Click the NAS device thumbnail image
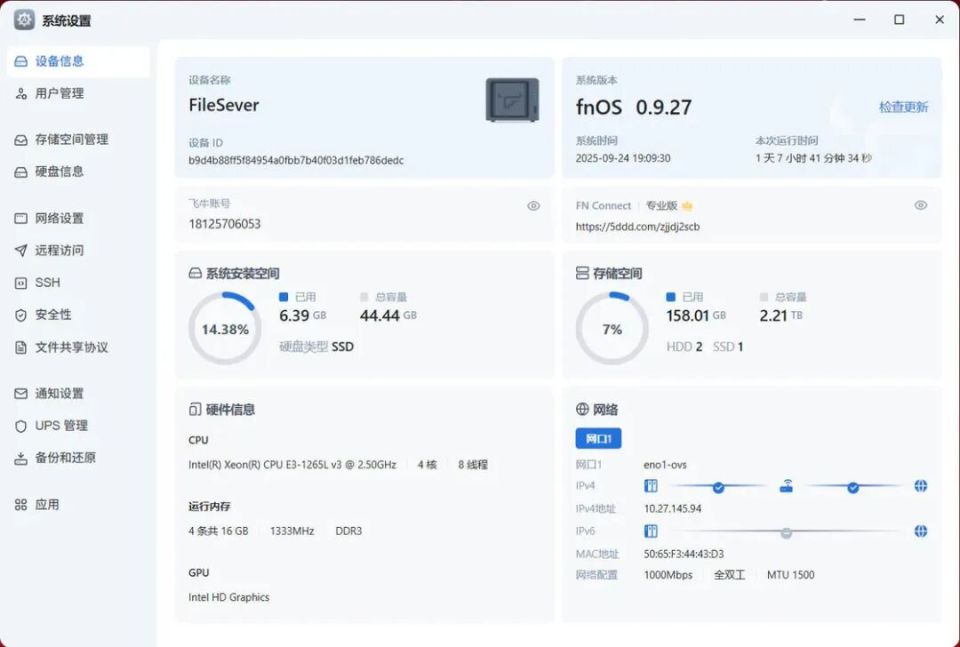The image size is (960, 647). [512, 100]
